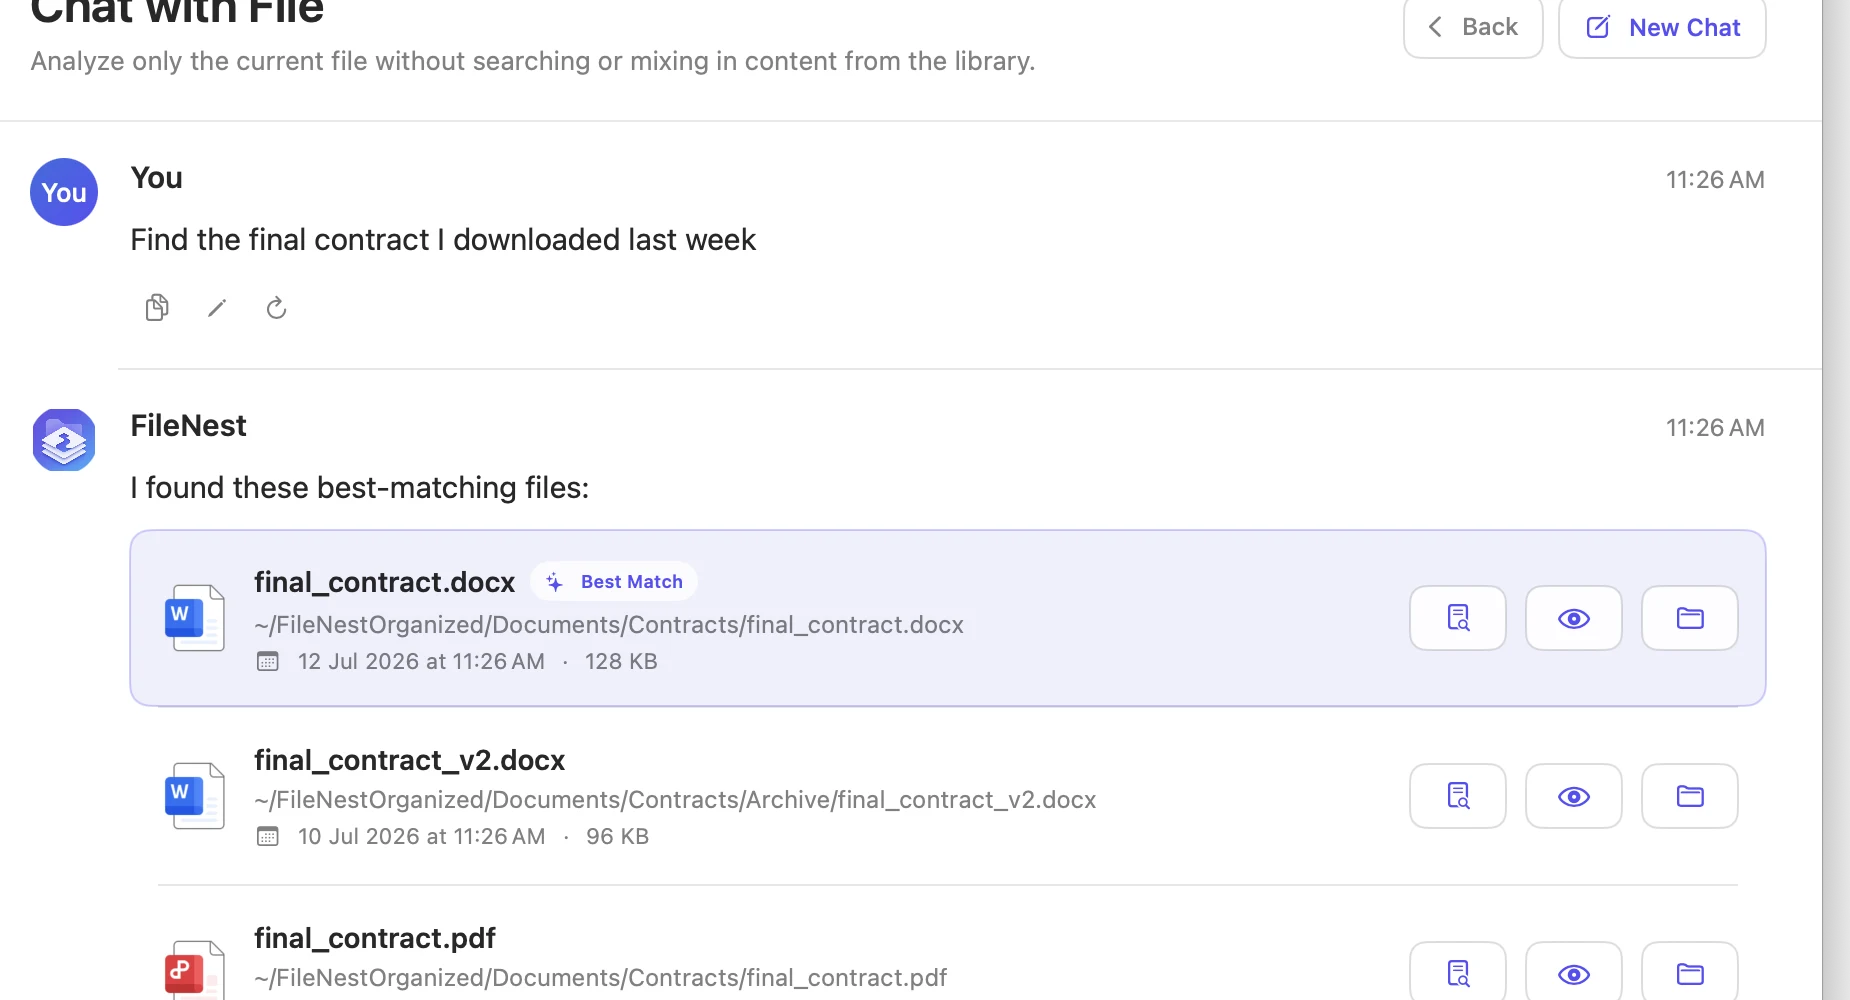Click the message "Find the final contract I downloaded last week"
The width and height of the screenshot is (1850, 1000).
tap(443, 240)
